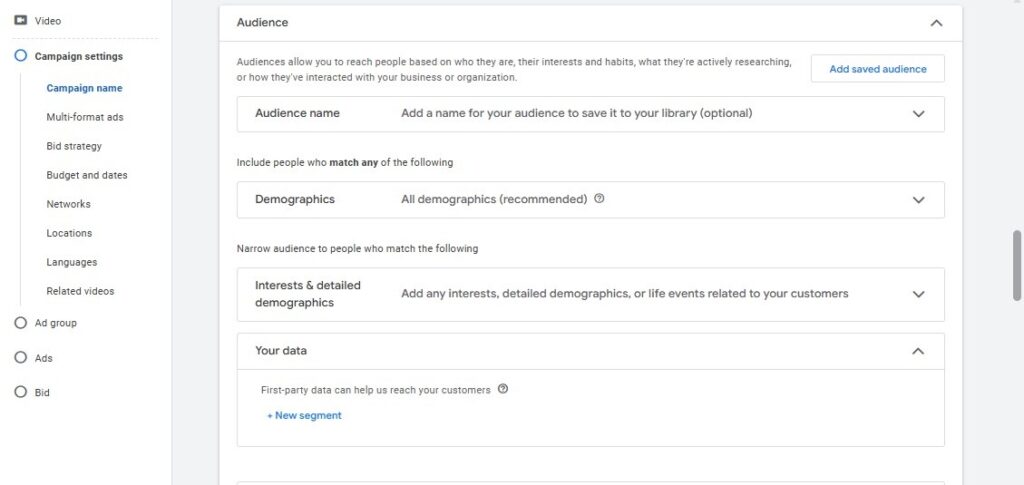Expand Interests & detailed demographics chevron
The width and height of the screenshot is (1024, 485).
coord(918,294)
